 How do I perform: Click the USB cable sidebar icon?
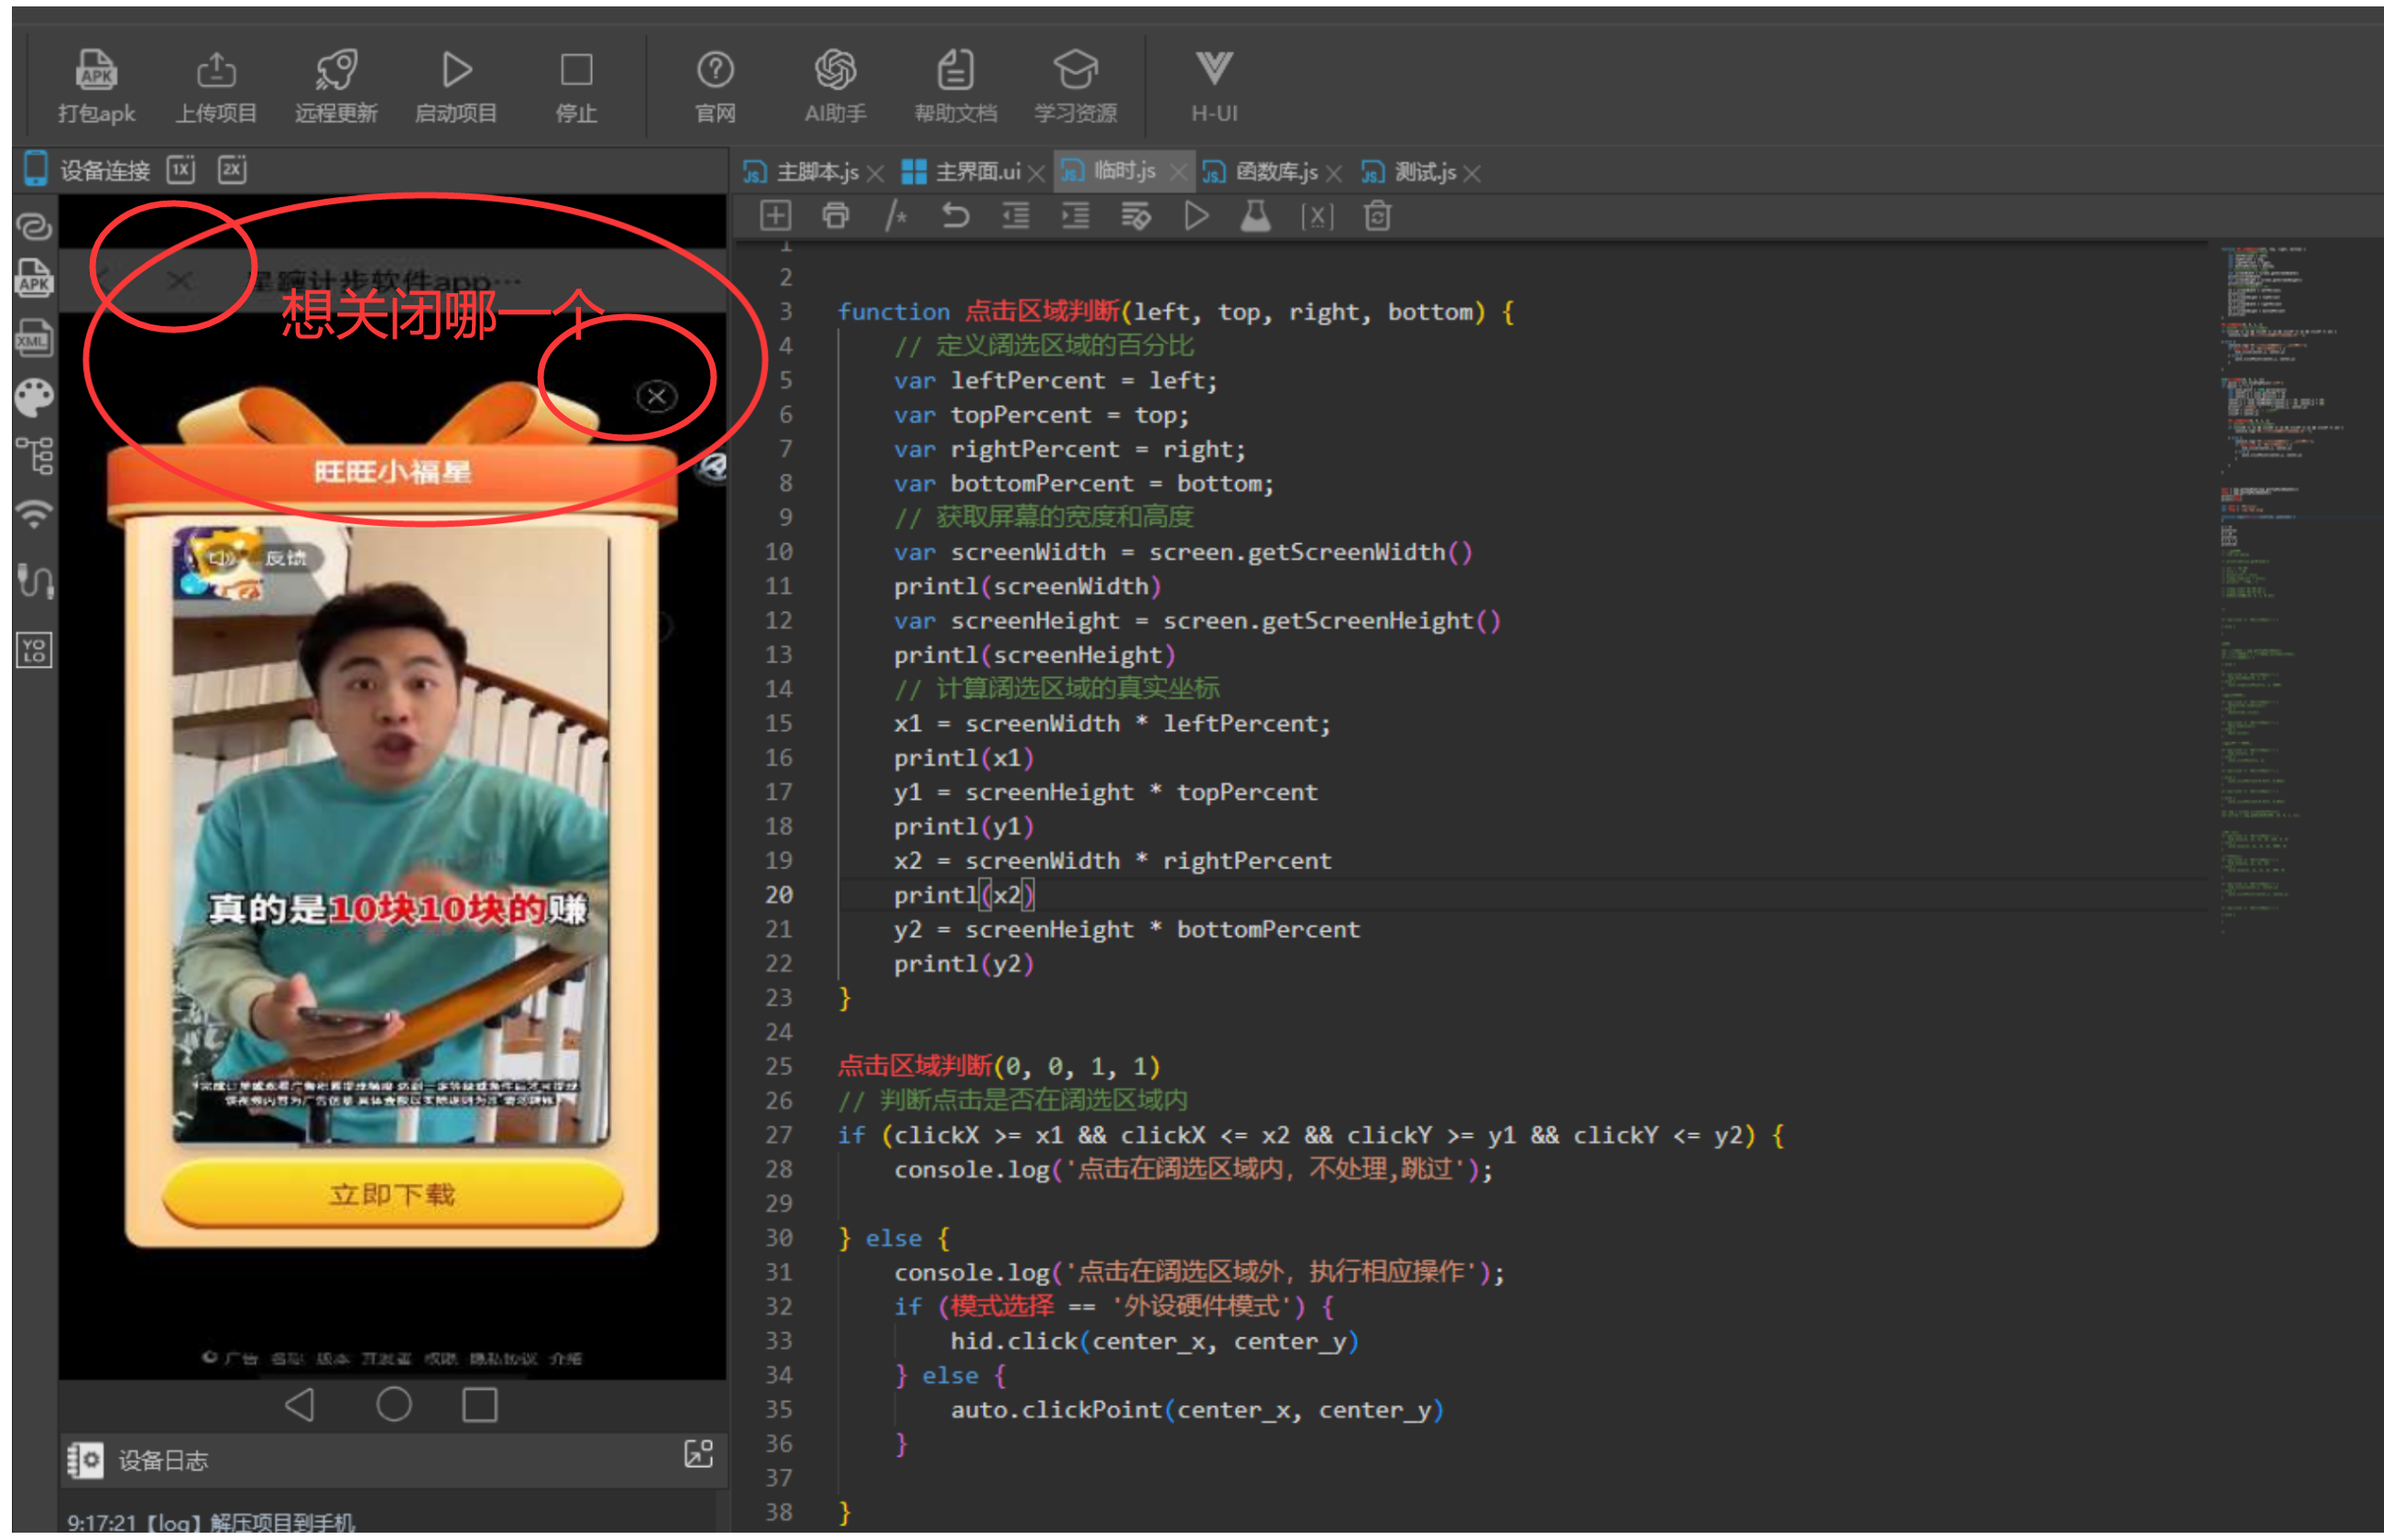click(x=34, y=580)
